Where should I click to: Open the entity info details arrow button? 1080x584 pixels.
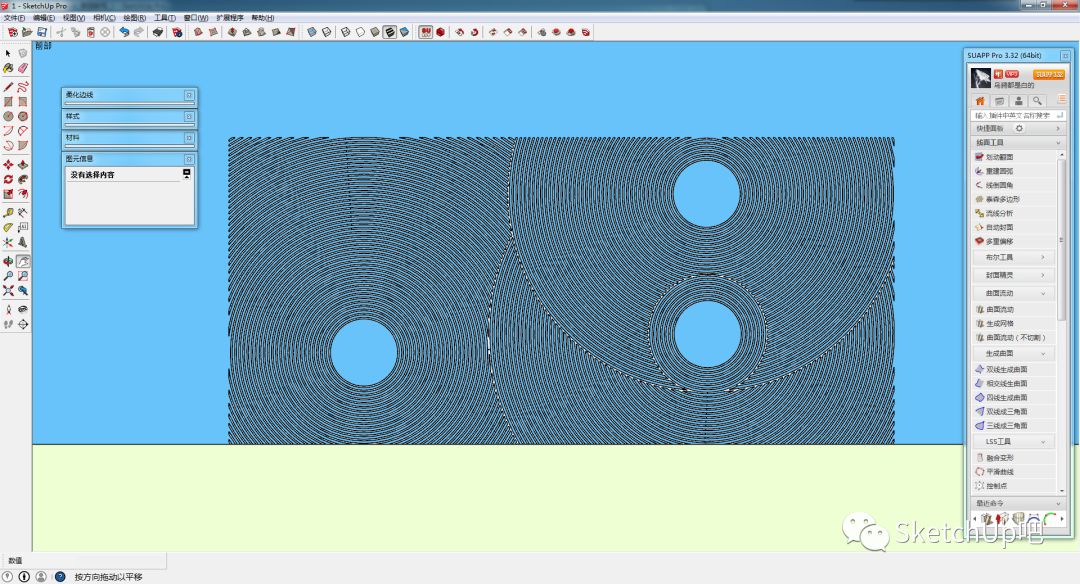point(187,174)
